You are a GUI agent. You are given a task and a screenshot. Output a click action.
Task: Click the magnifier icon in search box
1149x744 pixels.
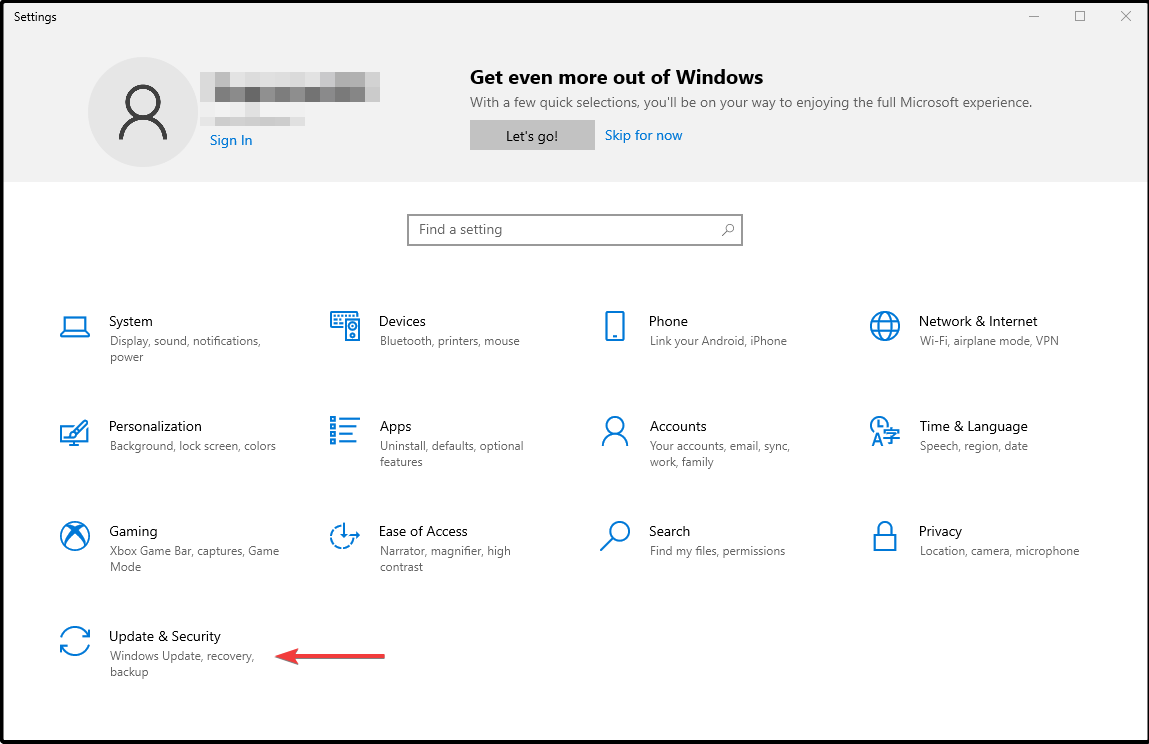click(728, 230)
